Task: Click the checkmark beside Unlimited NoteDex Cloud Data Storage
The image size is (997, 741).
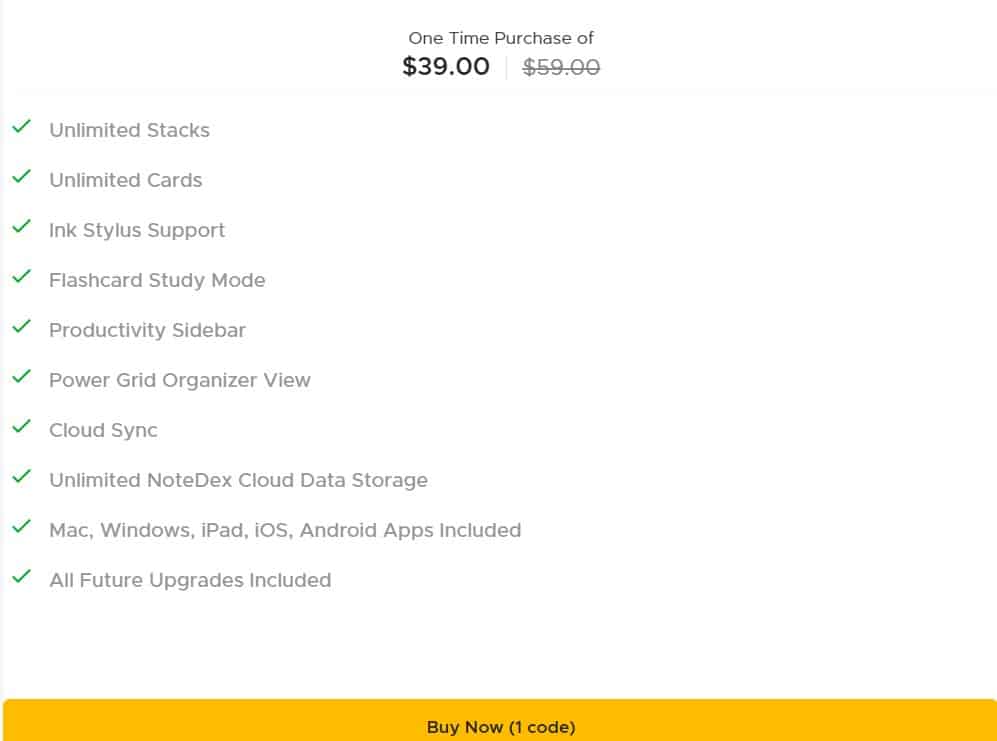Action: (x=20, y=478)
